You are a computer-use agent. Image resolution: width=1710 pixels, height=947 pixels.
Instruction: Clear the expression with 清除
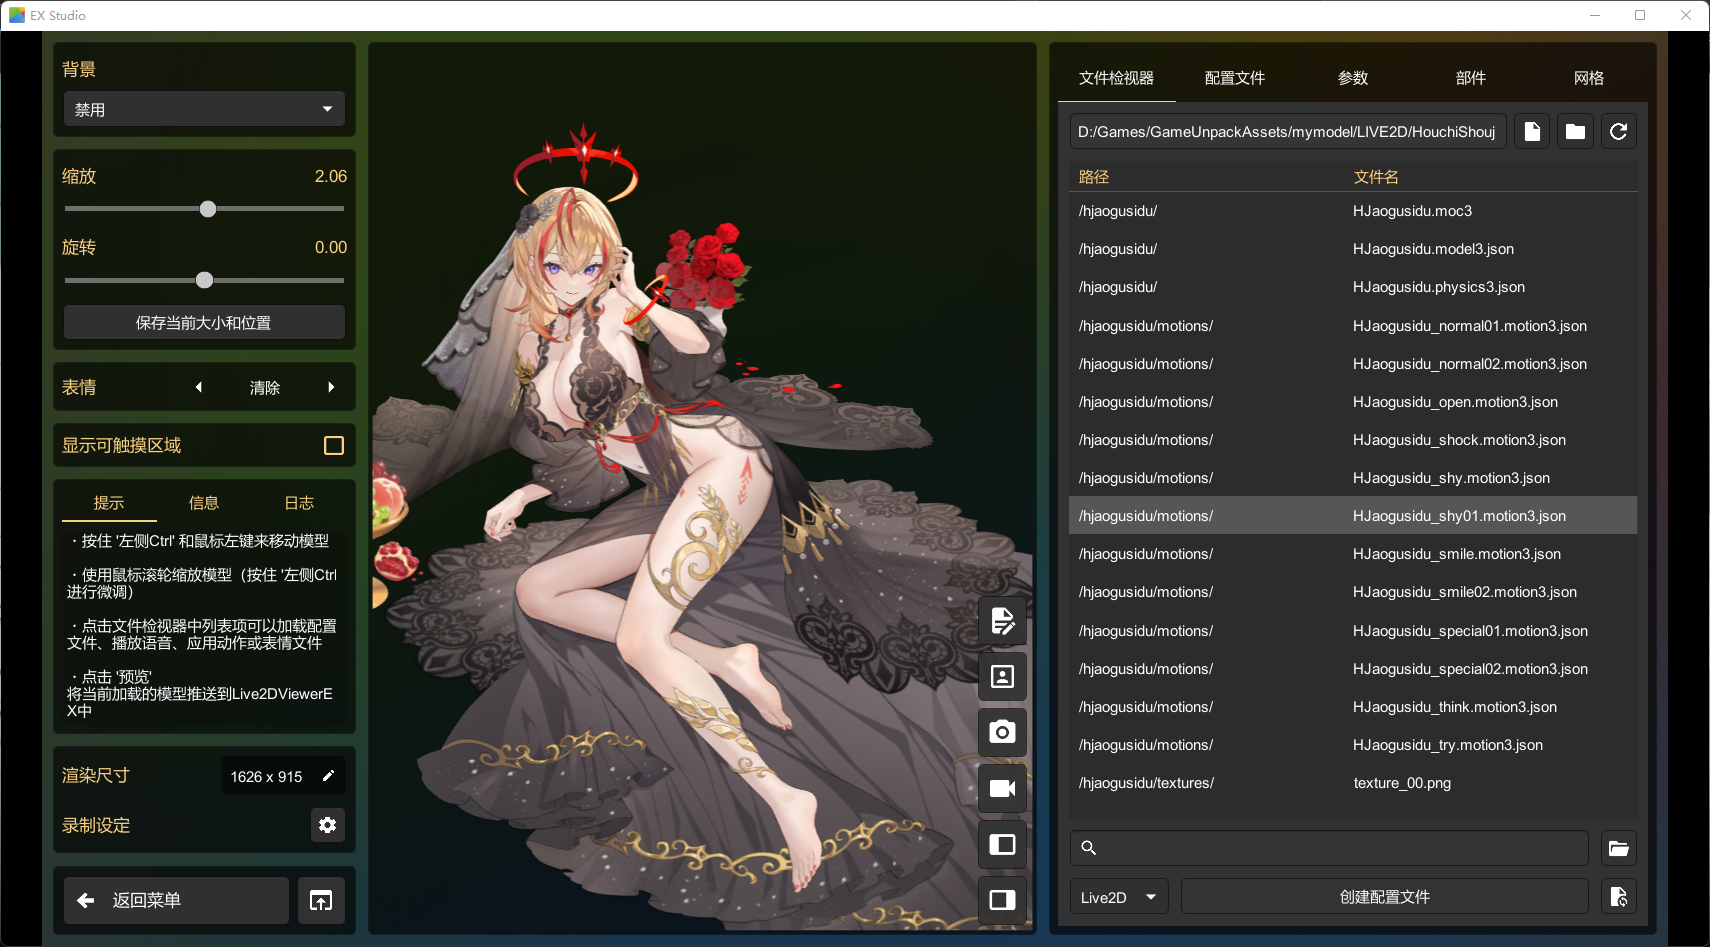[265, 388]
